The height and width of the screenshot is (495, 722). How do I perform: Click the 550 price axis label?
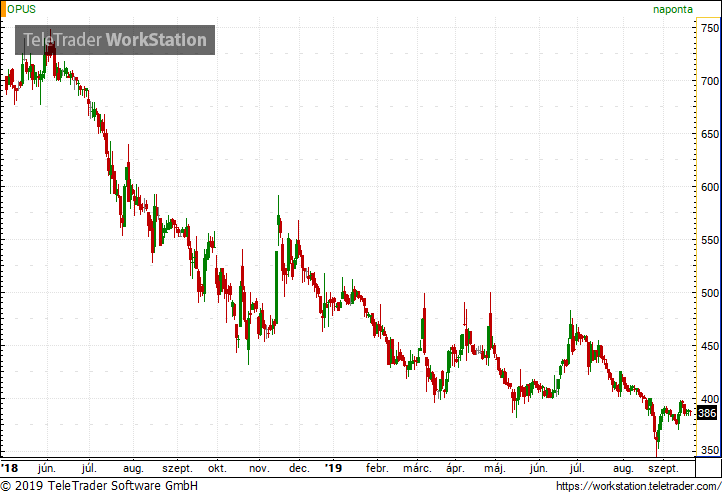[x=710, y=240]
